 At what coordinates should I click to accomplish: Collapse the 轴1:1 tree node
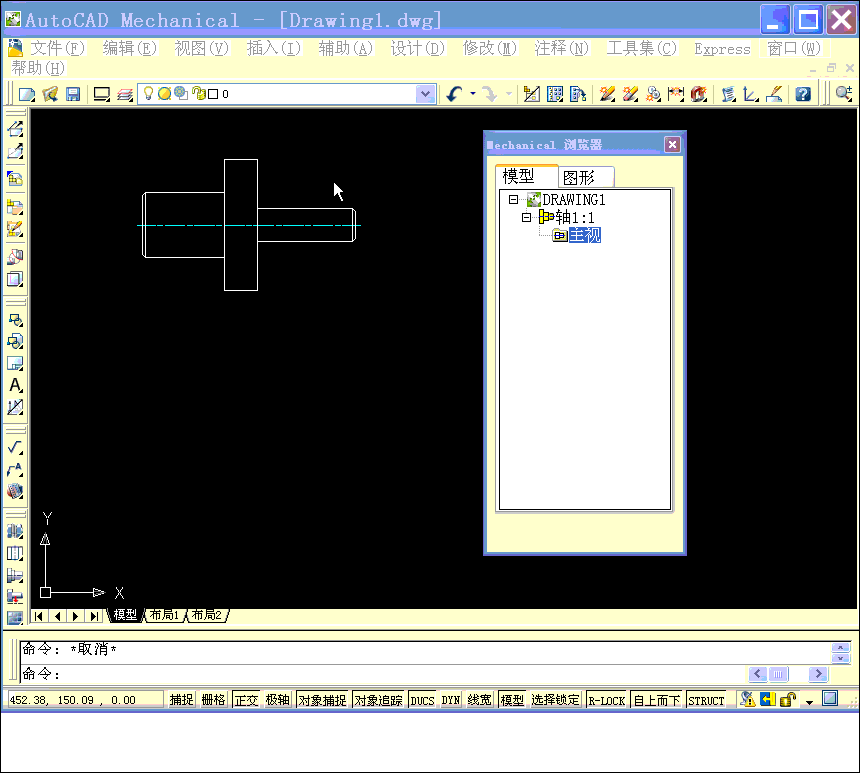pyautogui.click(x=527, y=217)
